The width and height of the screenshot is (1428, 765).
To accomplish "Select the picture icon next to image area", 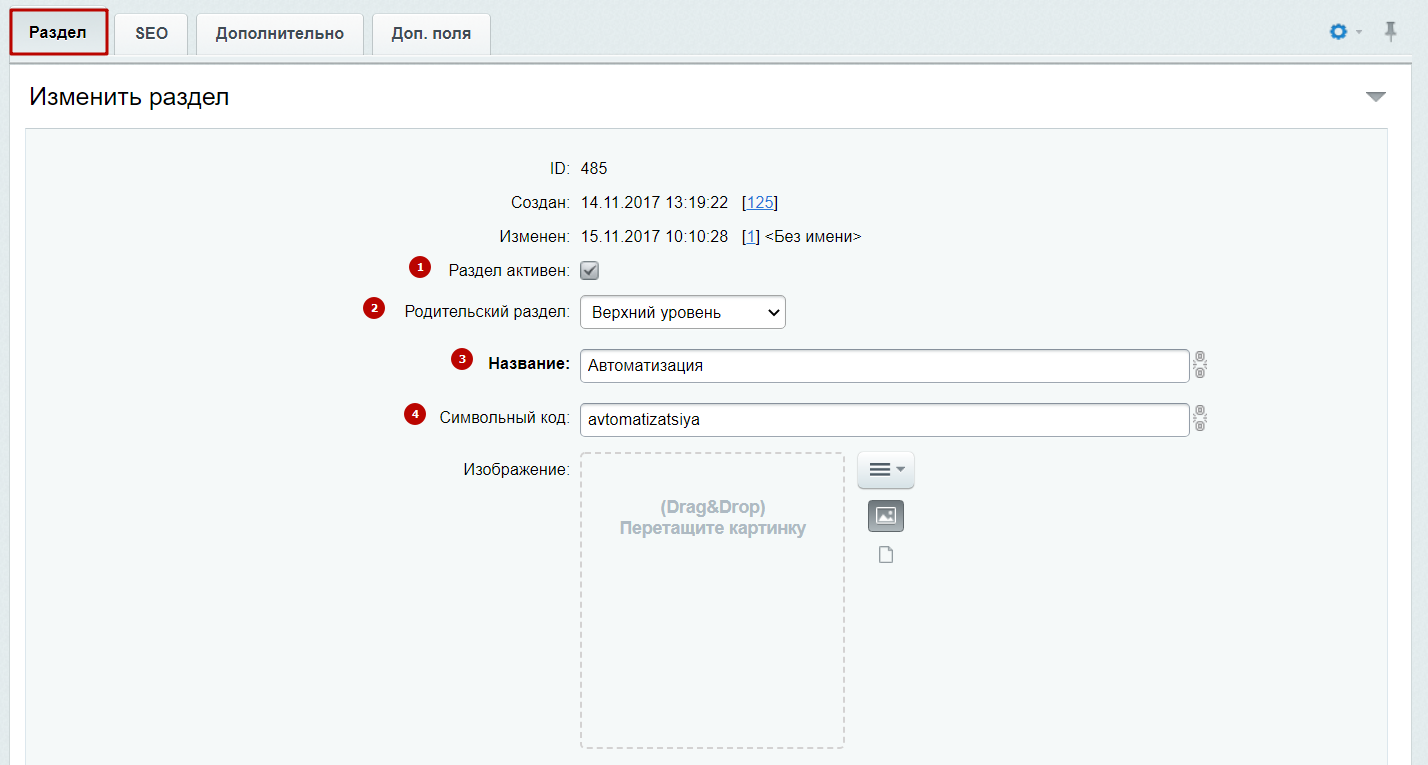I will [886, 516].
